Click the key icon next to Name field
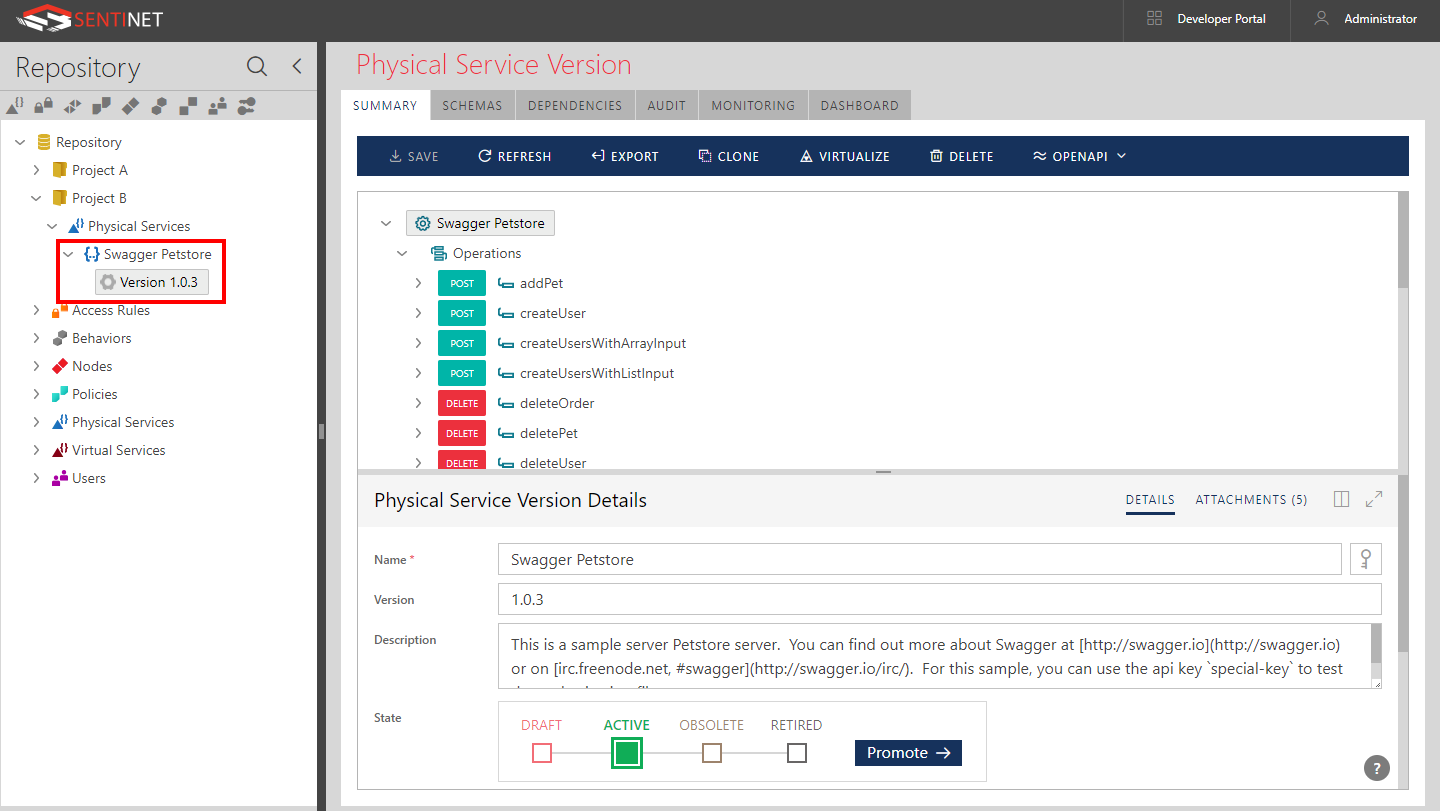 tap(1366, 560)
